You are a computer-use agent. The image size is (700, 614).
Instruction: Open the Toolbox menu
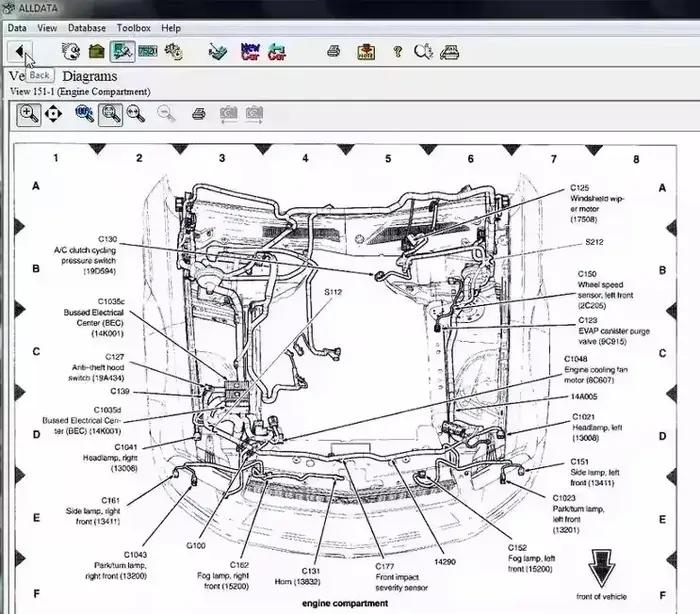(x=133, y=28)
